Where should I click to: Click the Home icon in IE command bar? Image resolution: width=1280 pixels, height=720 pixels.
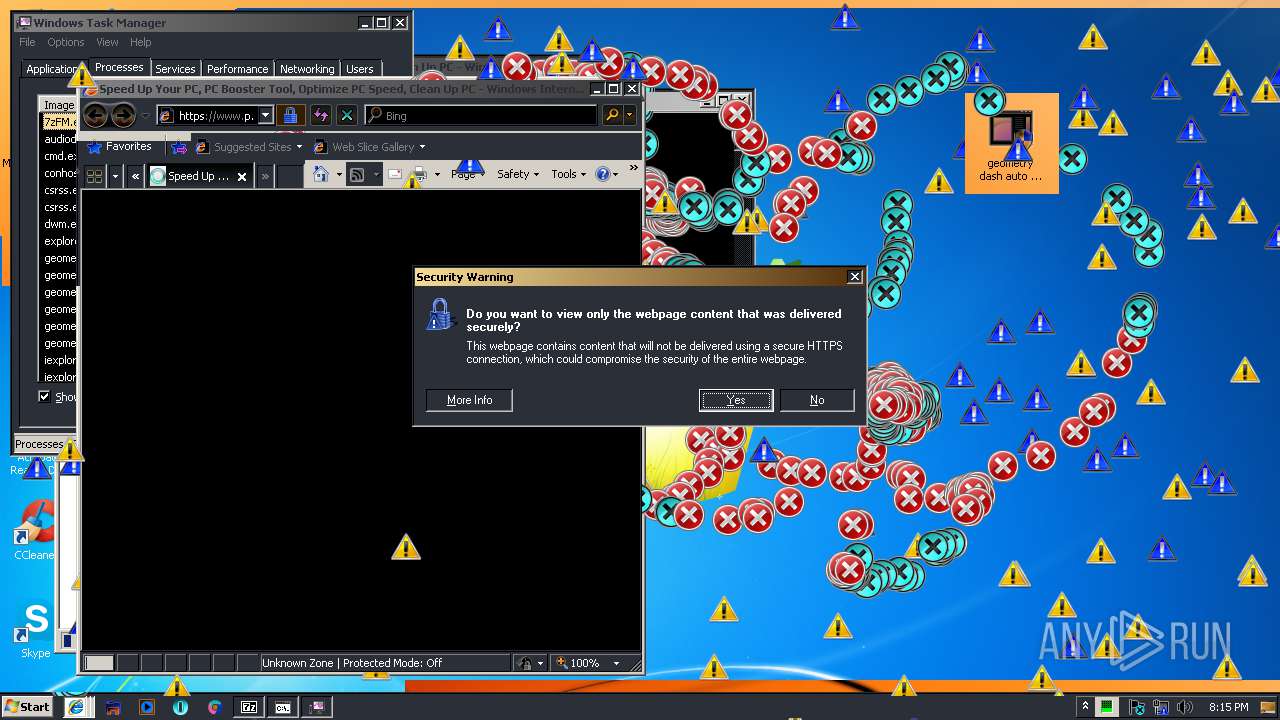(x=321, y=175)
